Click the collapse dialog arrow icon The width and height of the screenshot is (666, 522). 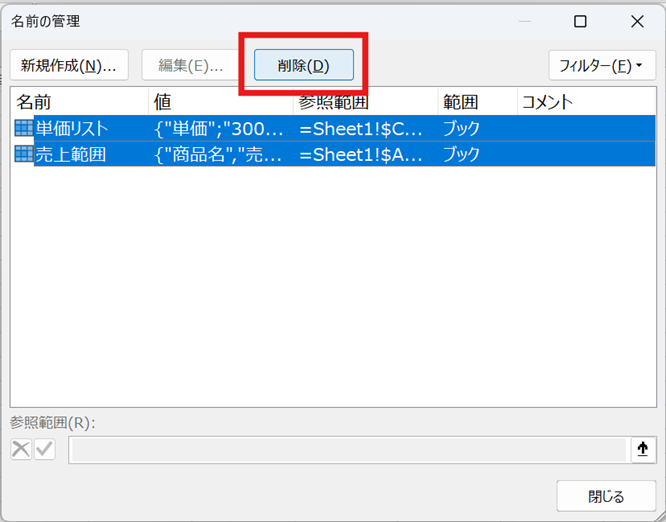pyautogui.click(x=642, y=450)
